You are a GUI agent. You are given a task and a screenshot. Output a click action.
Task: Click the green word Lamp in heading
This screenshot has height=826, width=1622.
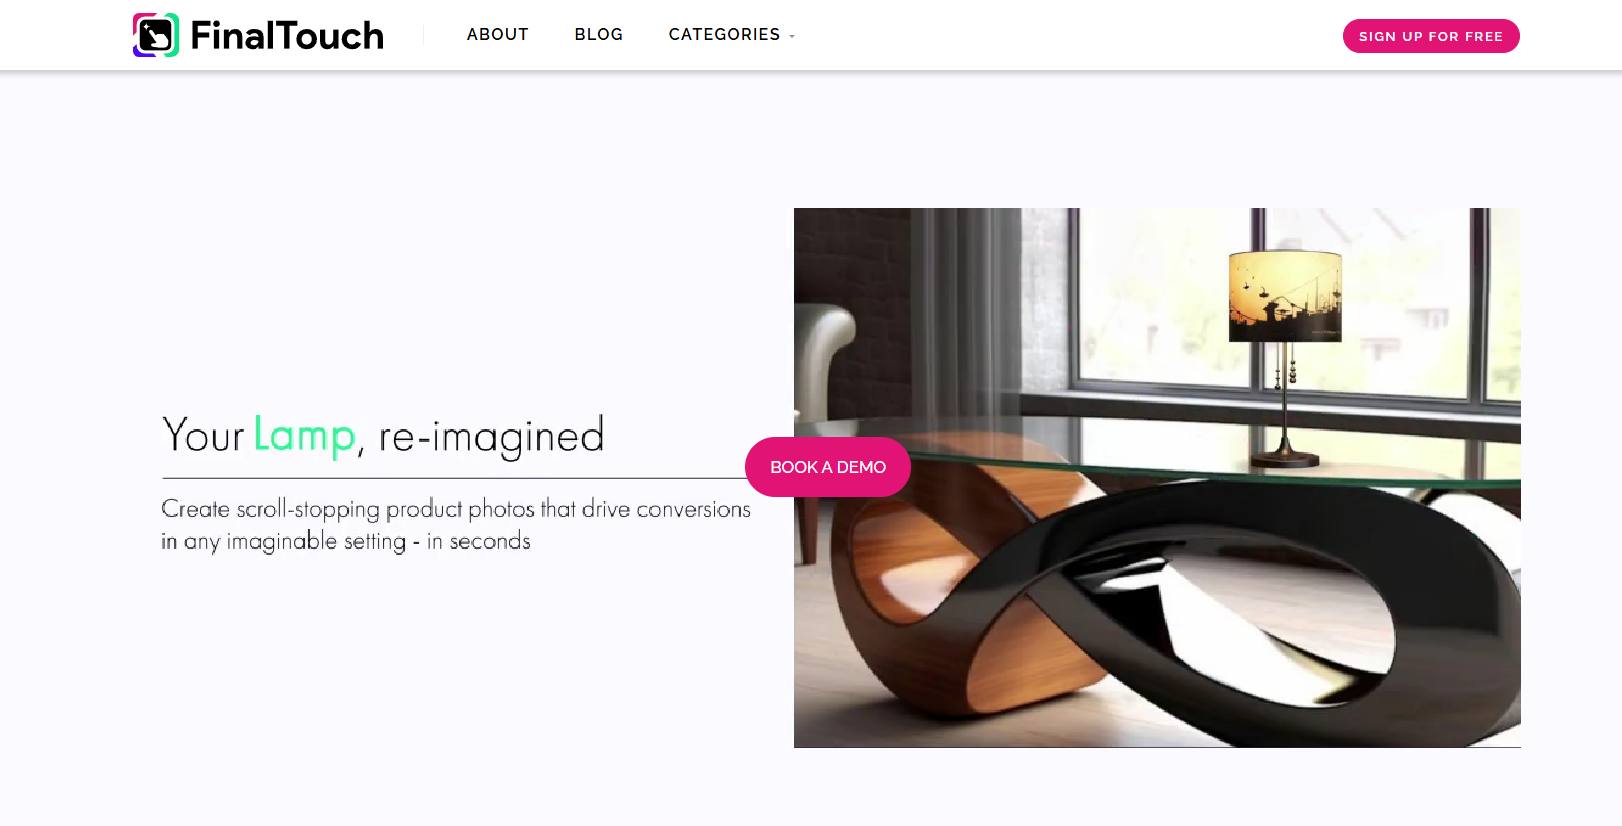click(x=304, y=436)
